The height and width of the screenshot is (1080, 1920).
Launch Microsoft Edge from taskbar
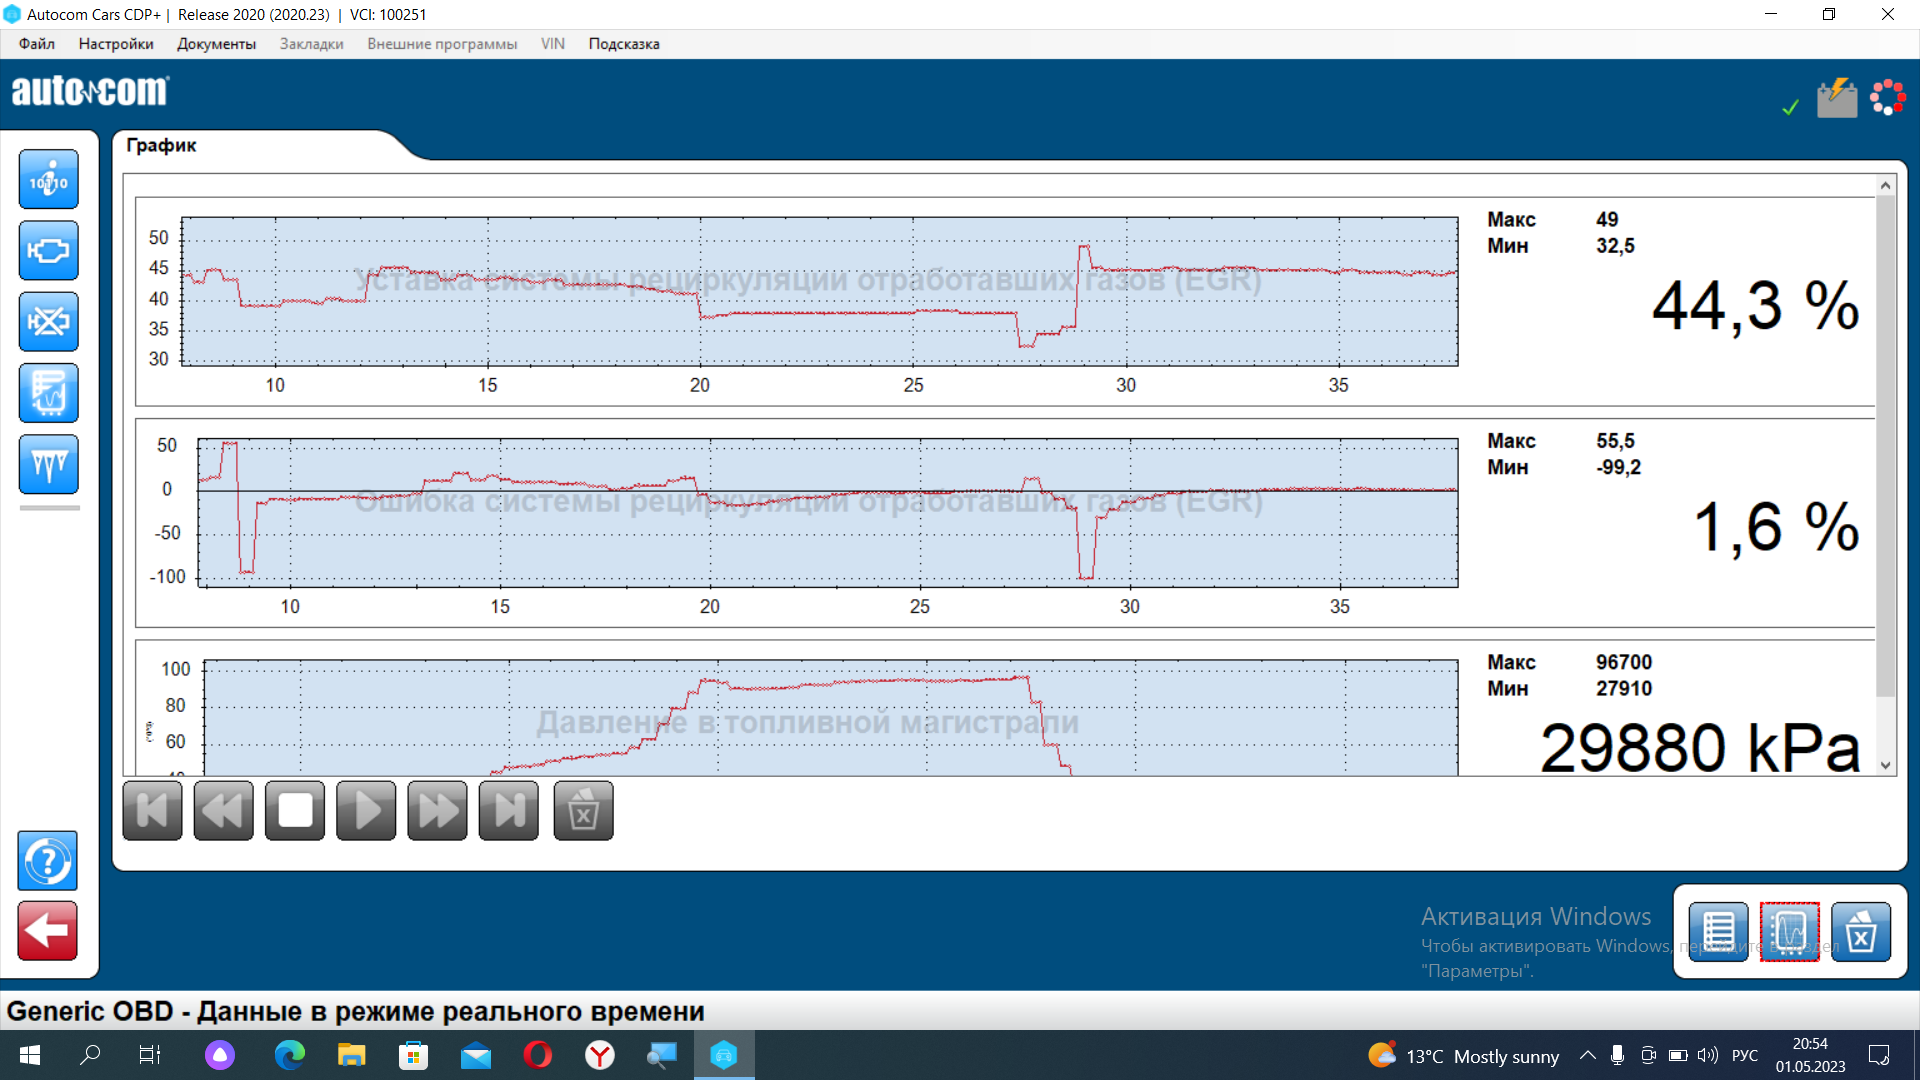tap(290, 1055)
